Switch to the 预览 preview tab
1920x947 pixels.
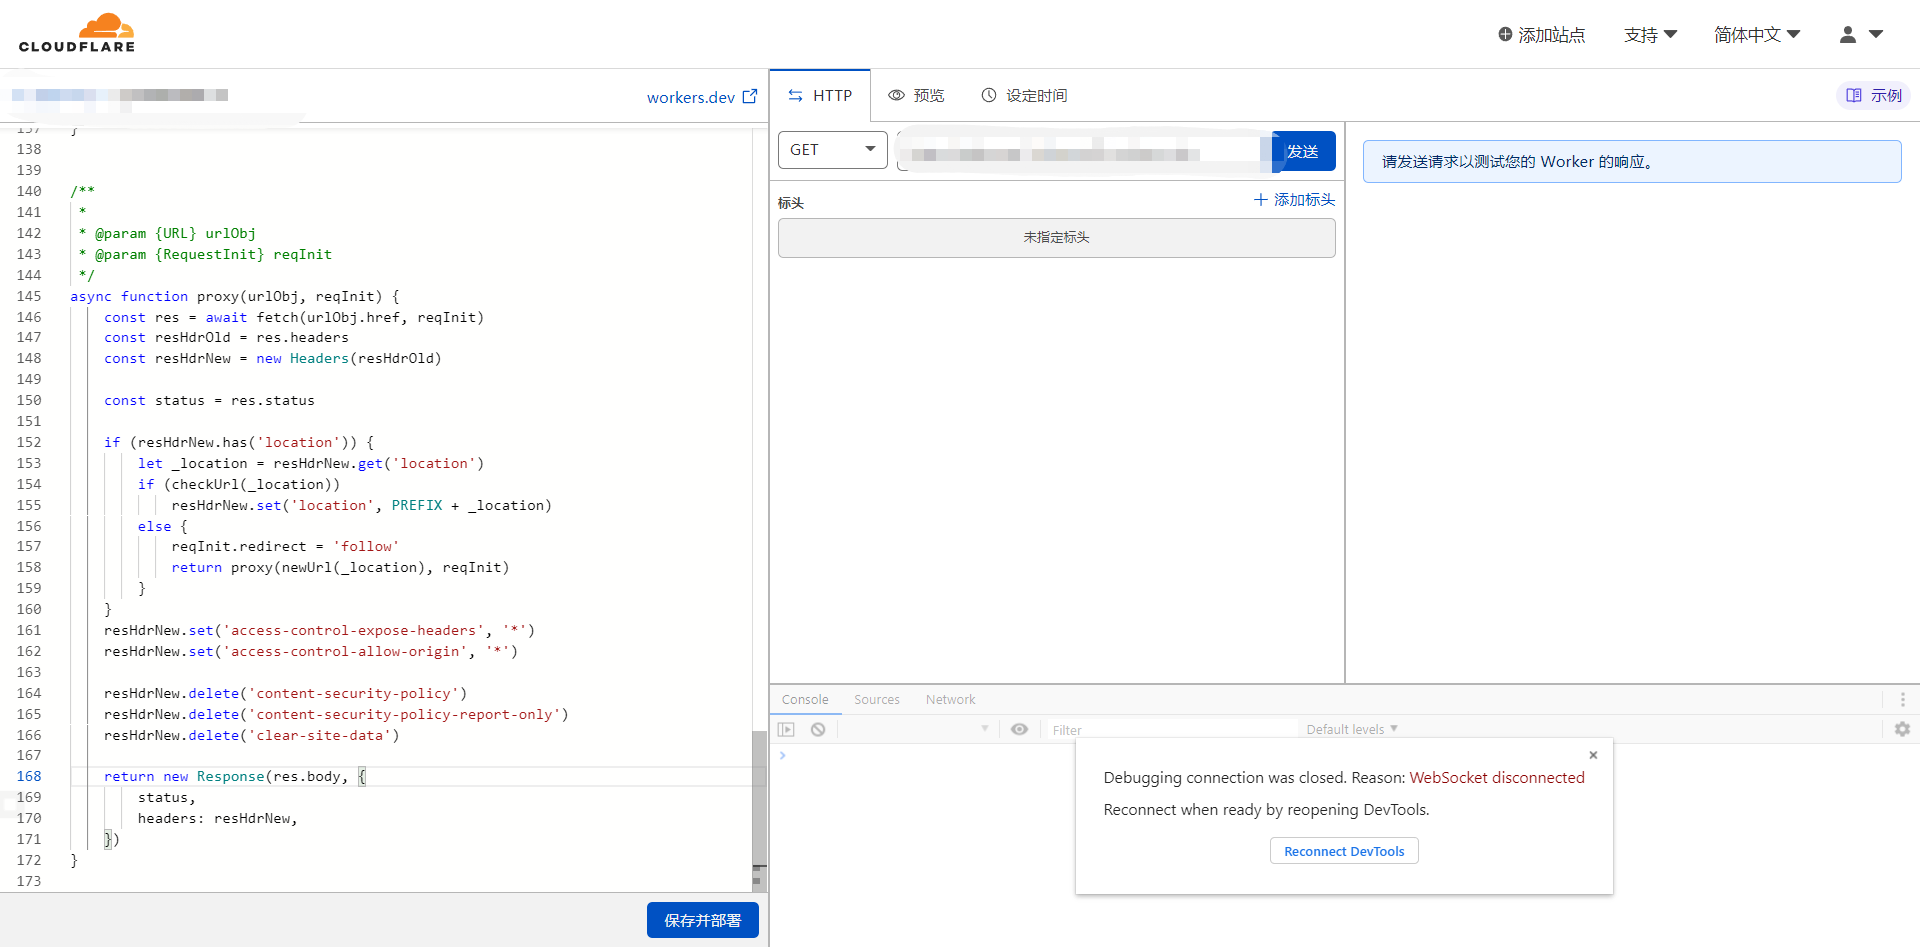click(x=916, y=96)
